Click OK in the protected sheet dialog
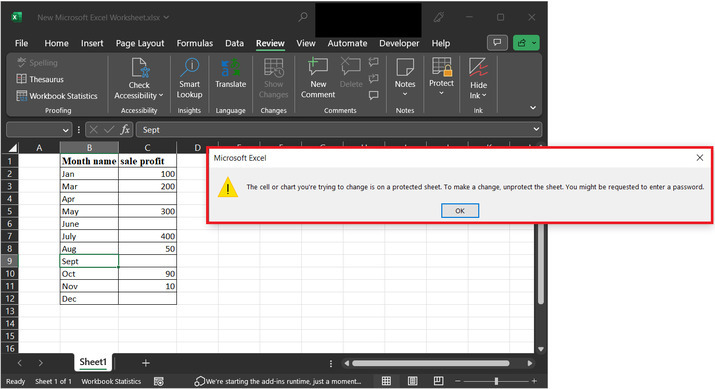This screenshot has width=715, height=389. (x=460, y=211)
